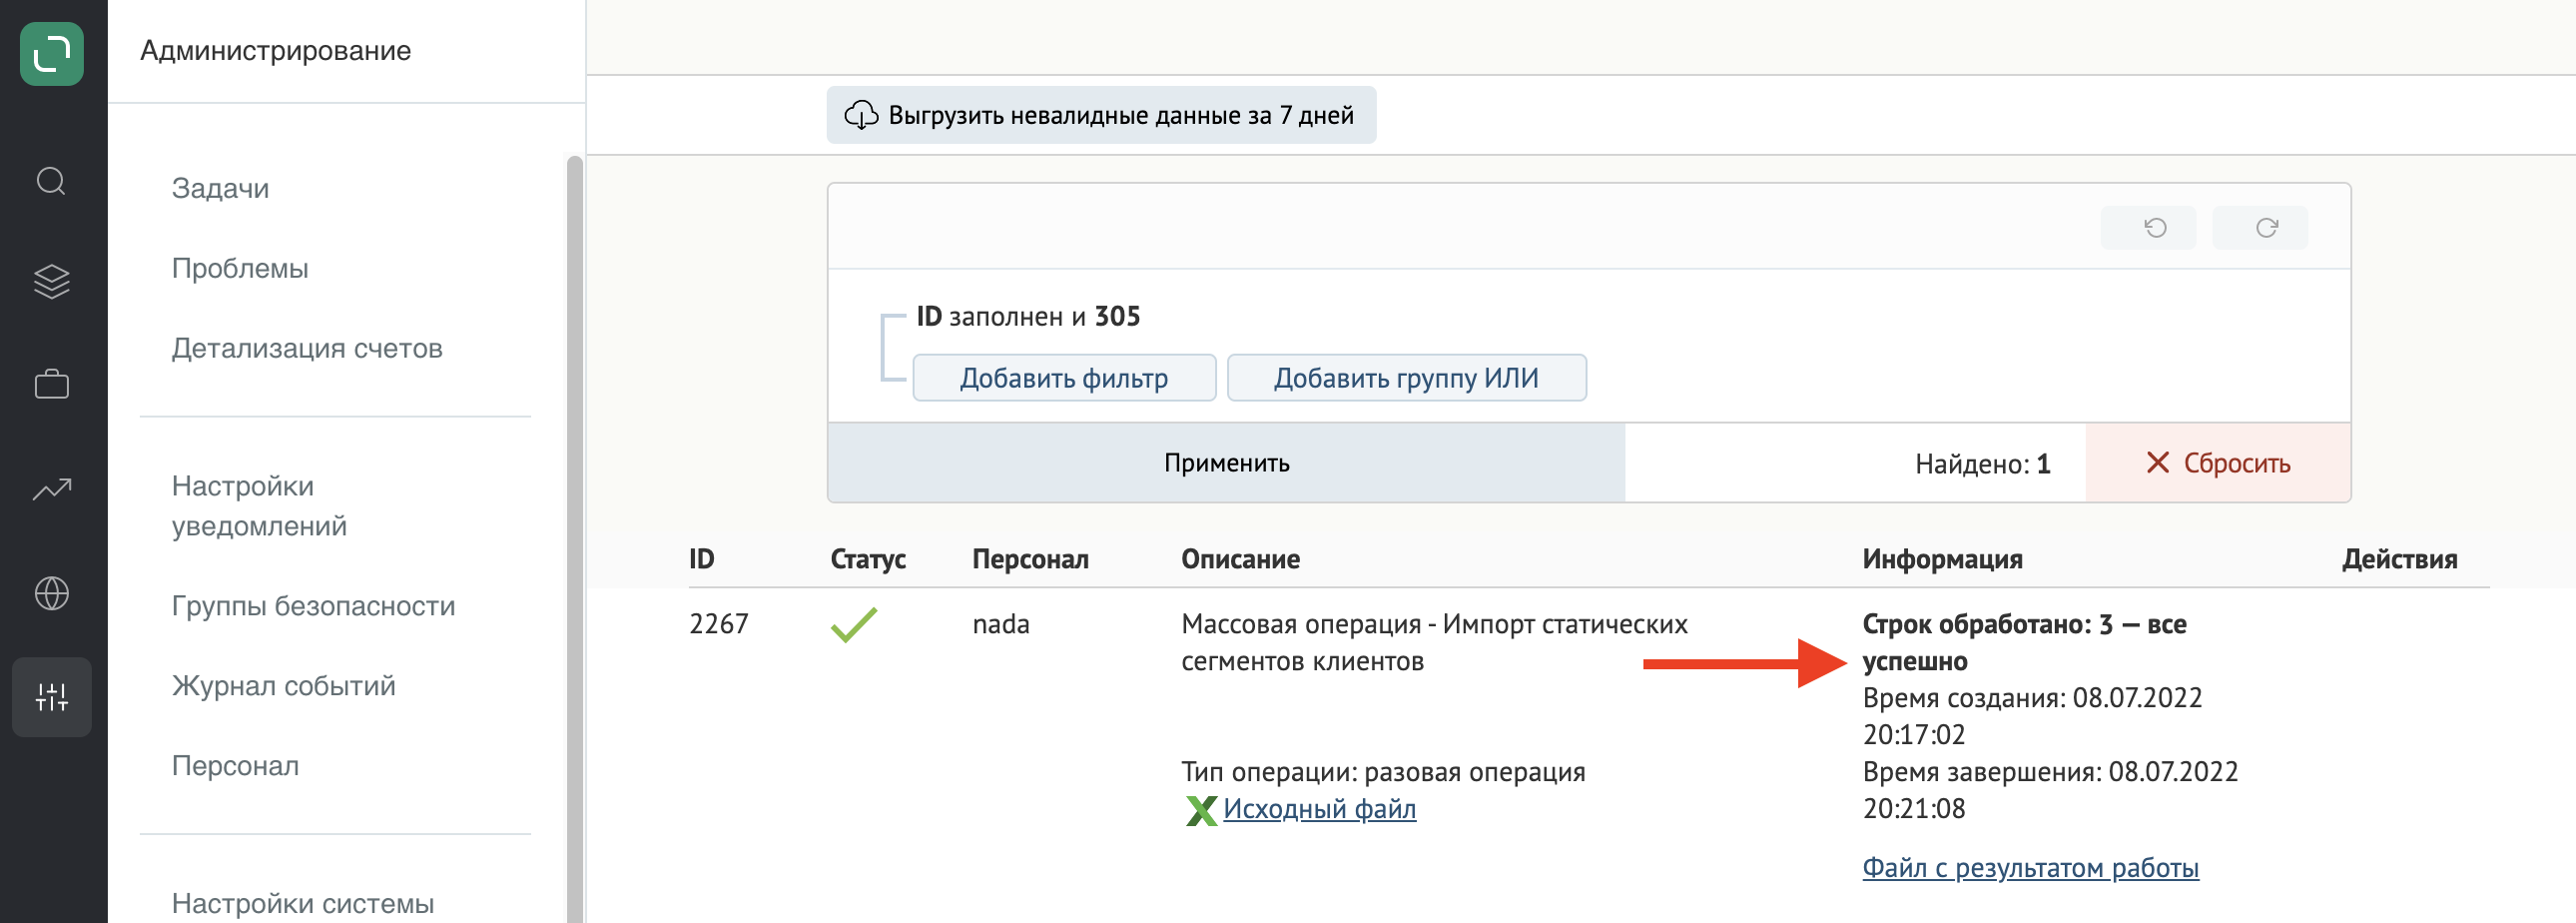Click Добавить фильтр button
The height and width of the screenshot is (923, 2576).
(1064, 378)
